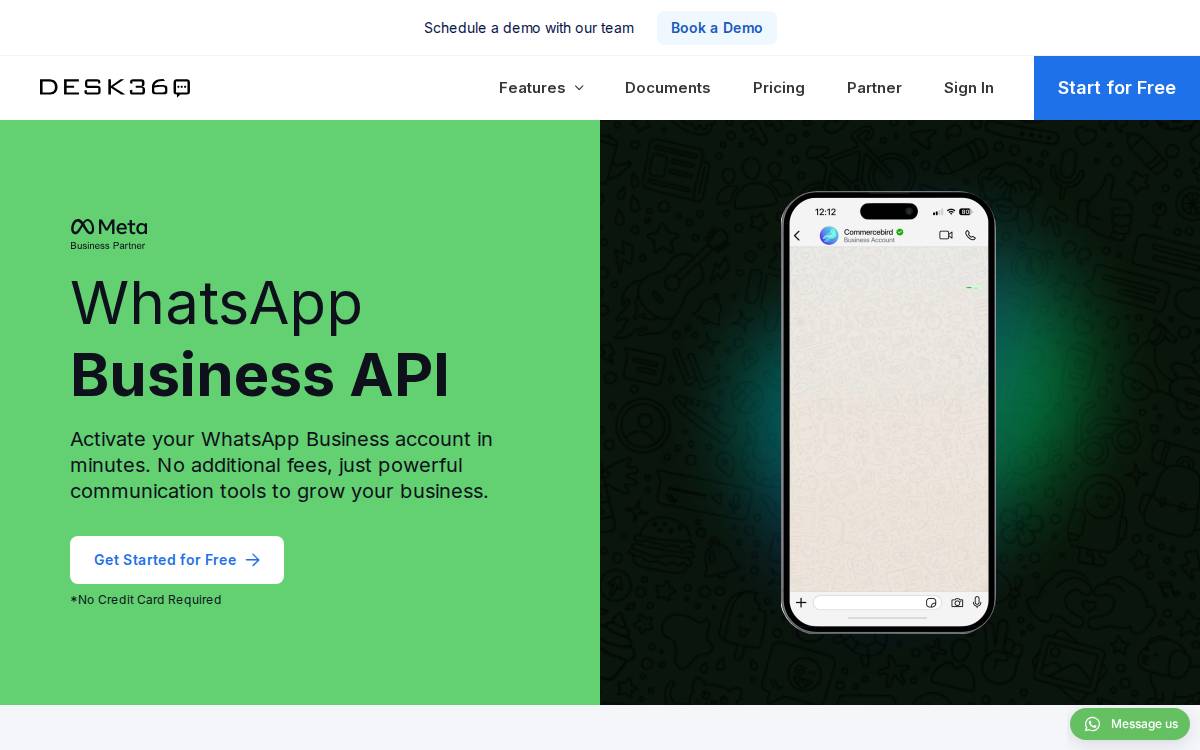Viewport: 1200px width, 750px height.
Task: Tap the back arrow in phone chat
Action: click(x=797, y=236)
